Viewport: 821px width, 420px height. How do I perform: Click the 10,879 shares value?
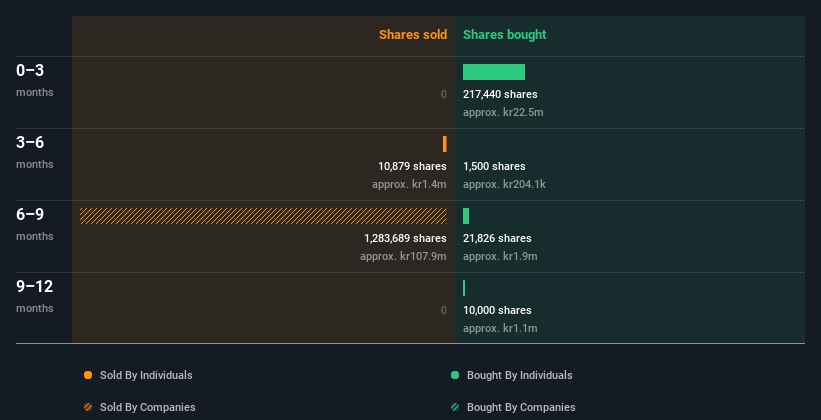[413, 167]
